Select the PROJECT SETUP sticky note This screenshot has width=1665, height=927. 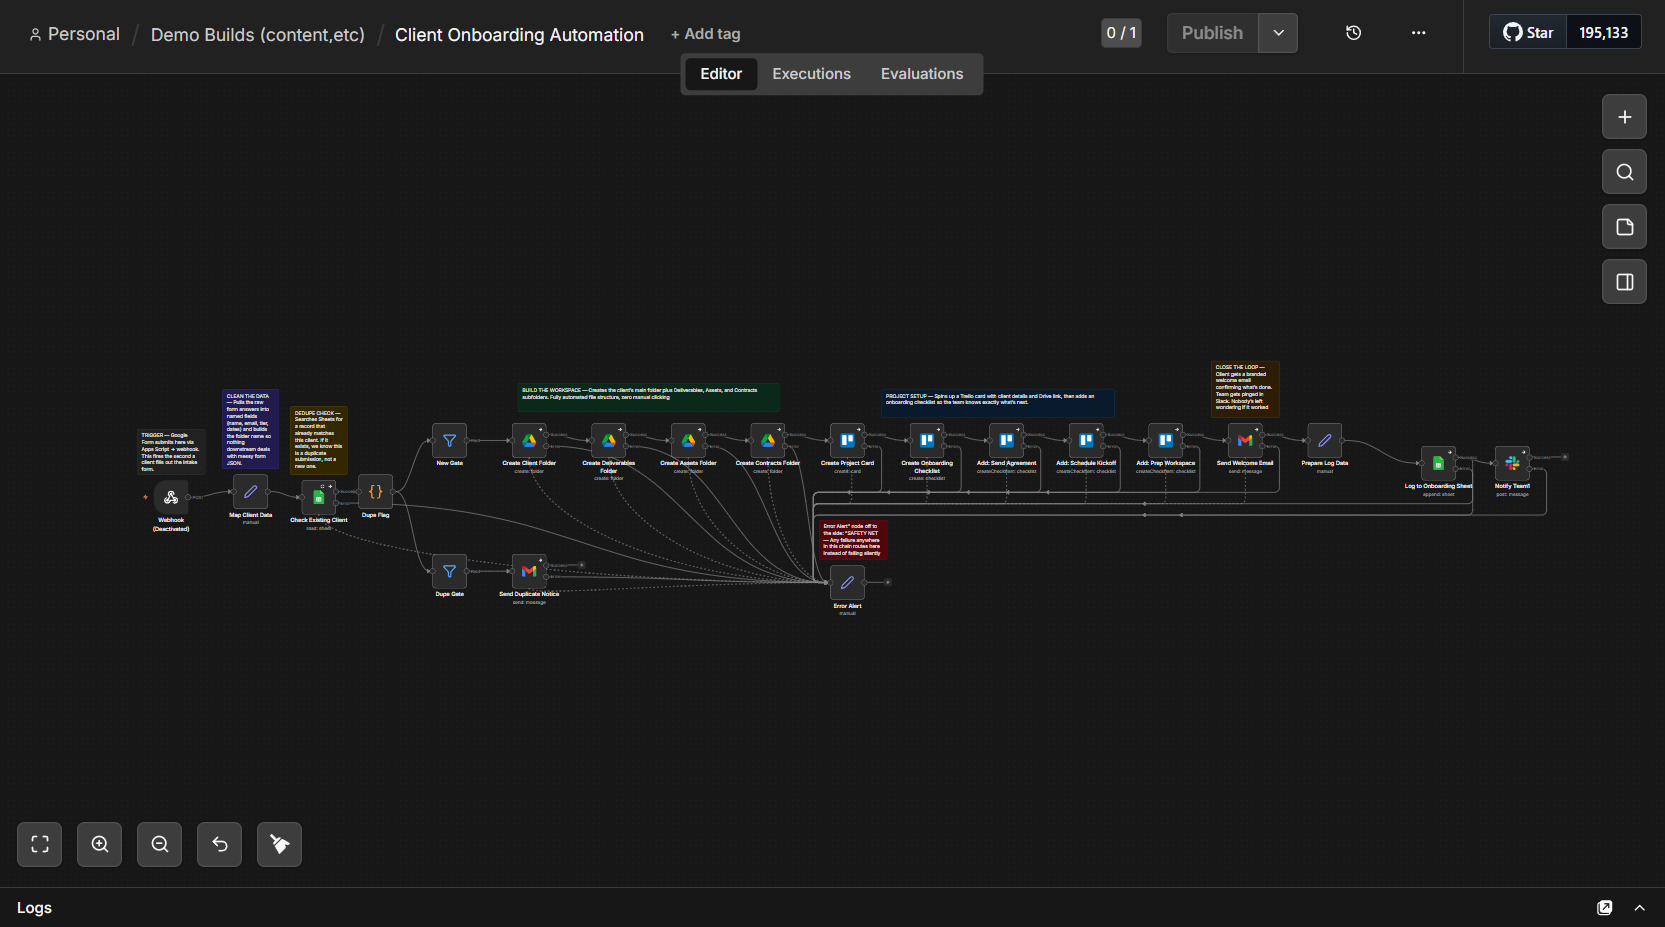click(x=998, y=403)
